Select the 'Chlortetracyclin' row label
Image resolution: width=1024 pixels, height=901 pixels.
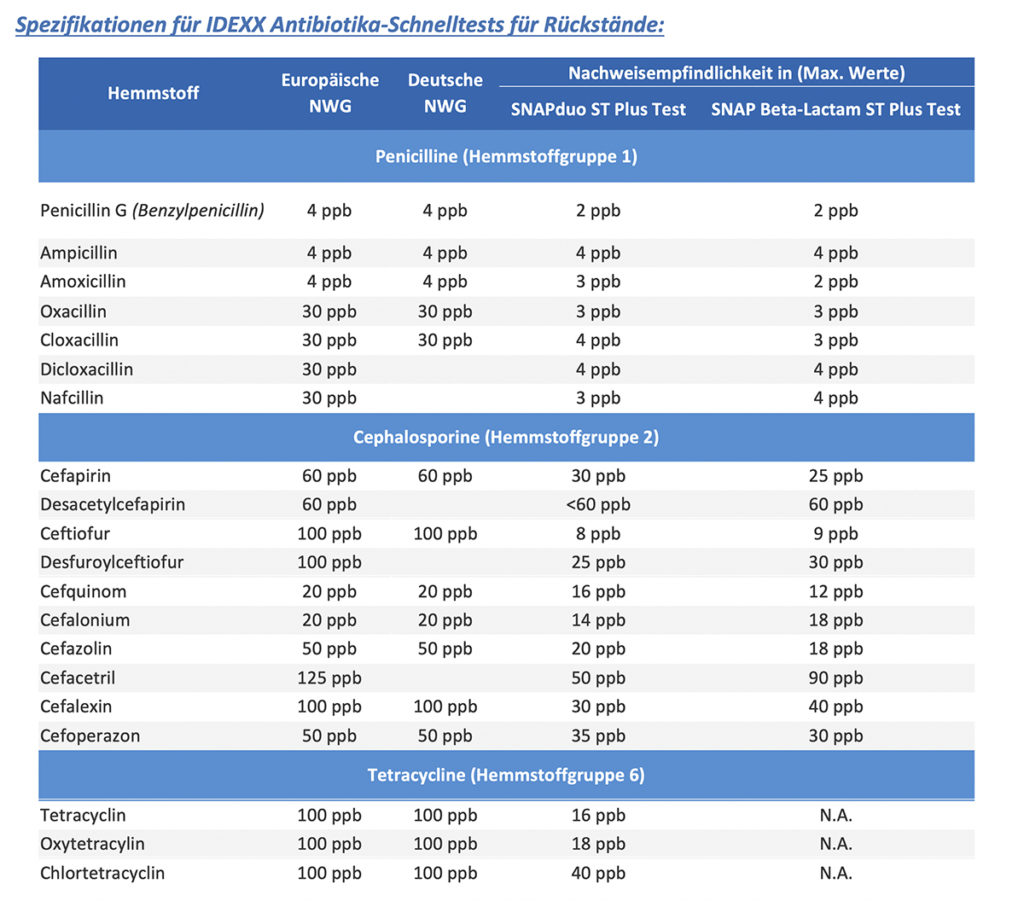(x=102, y=873)
